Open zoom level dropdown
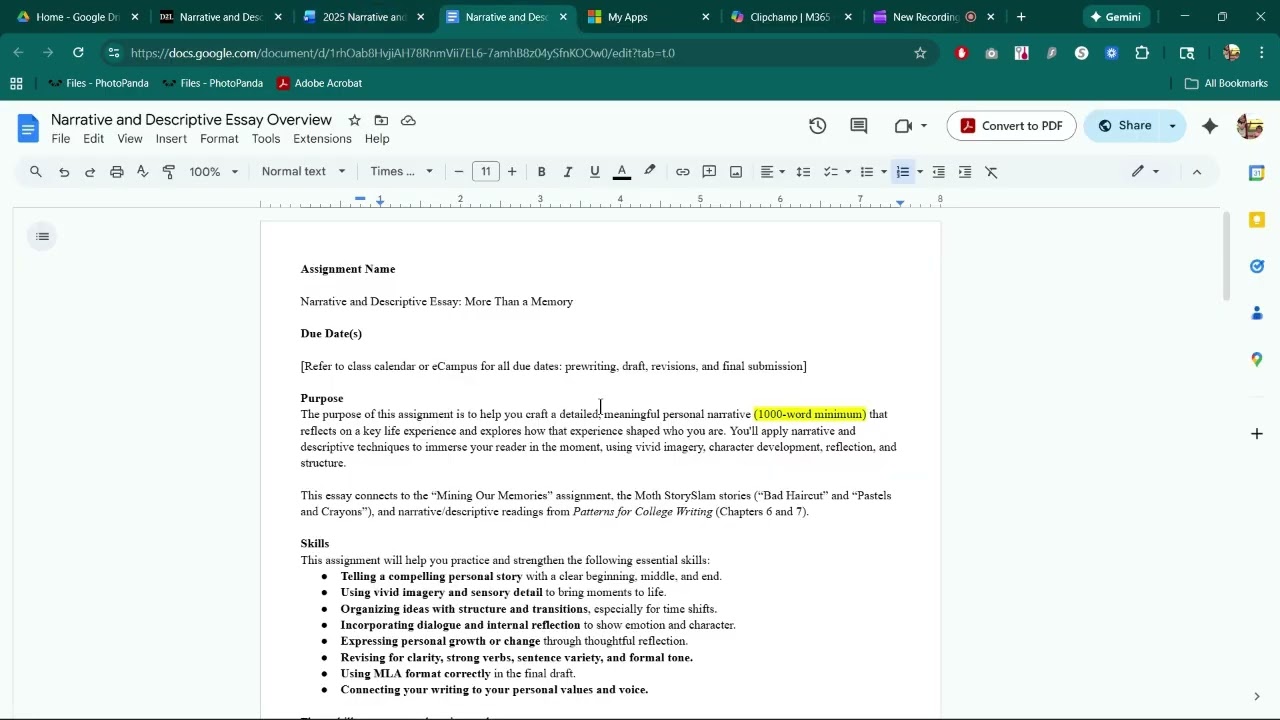The image size is (1280, 720). coord(214,172)
